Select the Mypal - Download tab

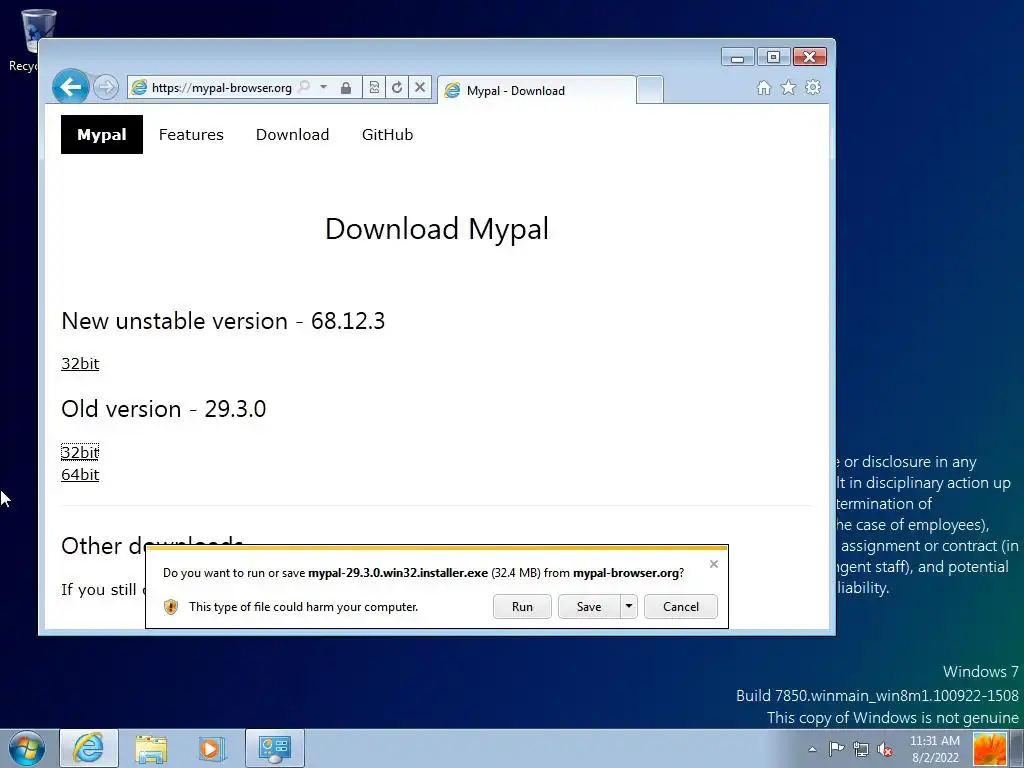tap(536, 90)
